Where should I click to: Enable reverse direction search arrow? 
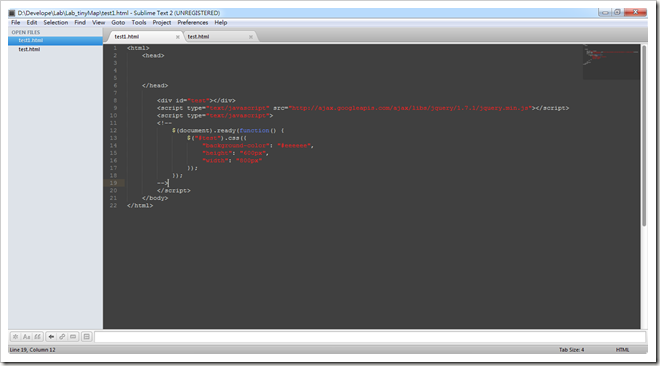coord(51,337)
